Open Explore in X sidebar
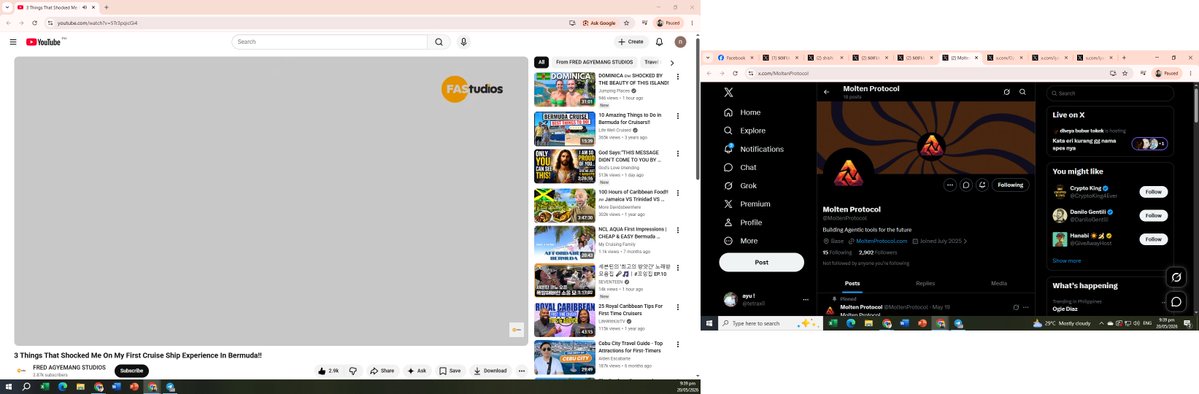This screenshot has width=1199, height=394. click(745, 131)
